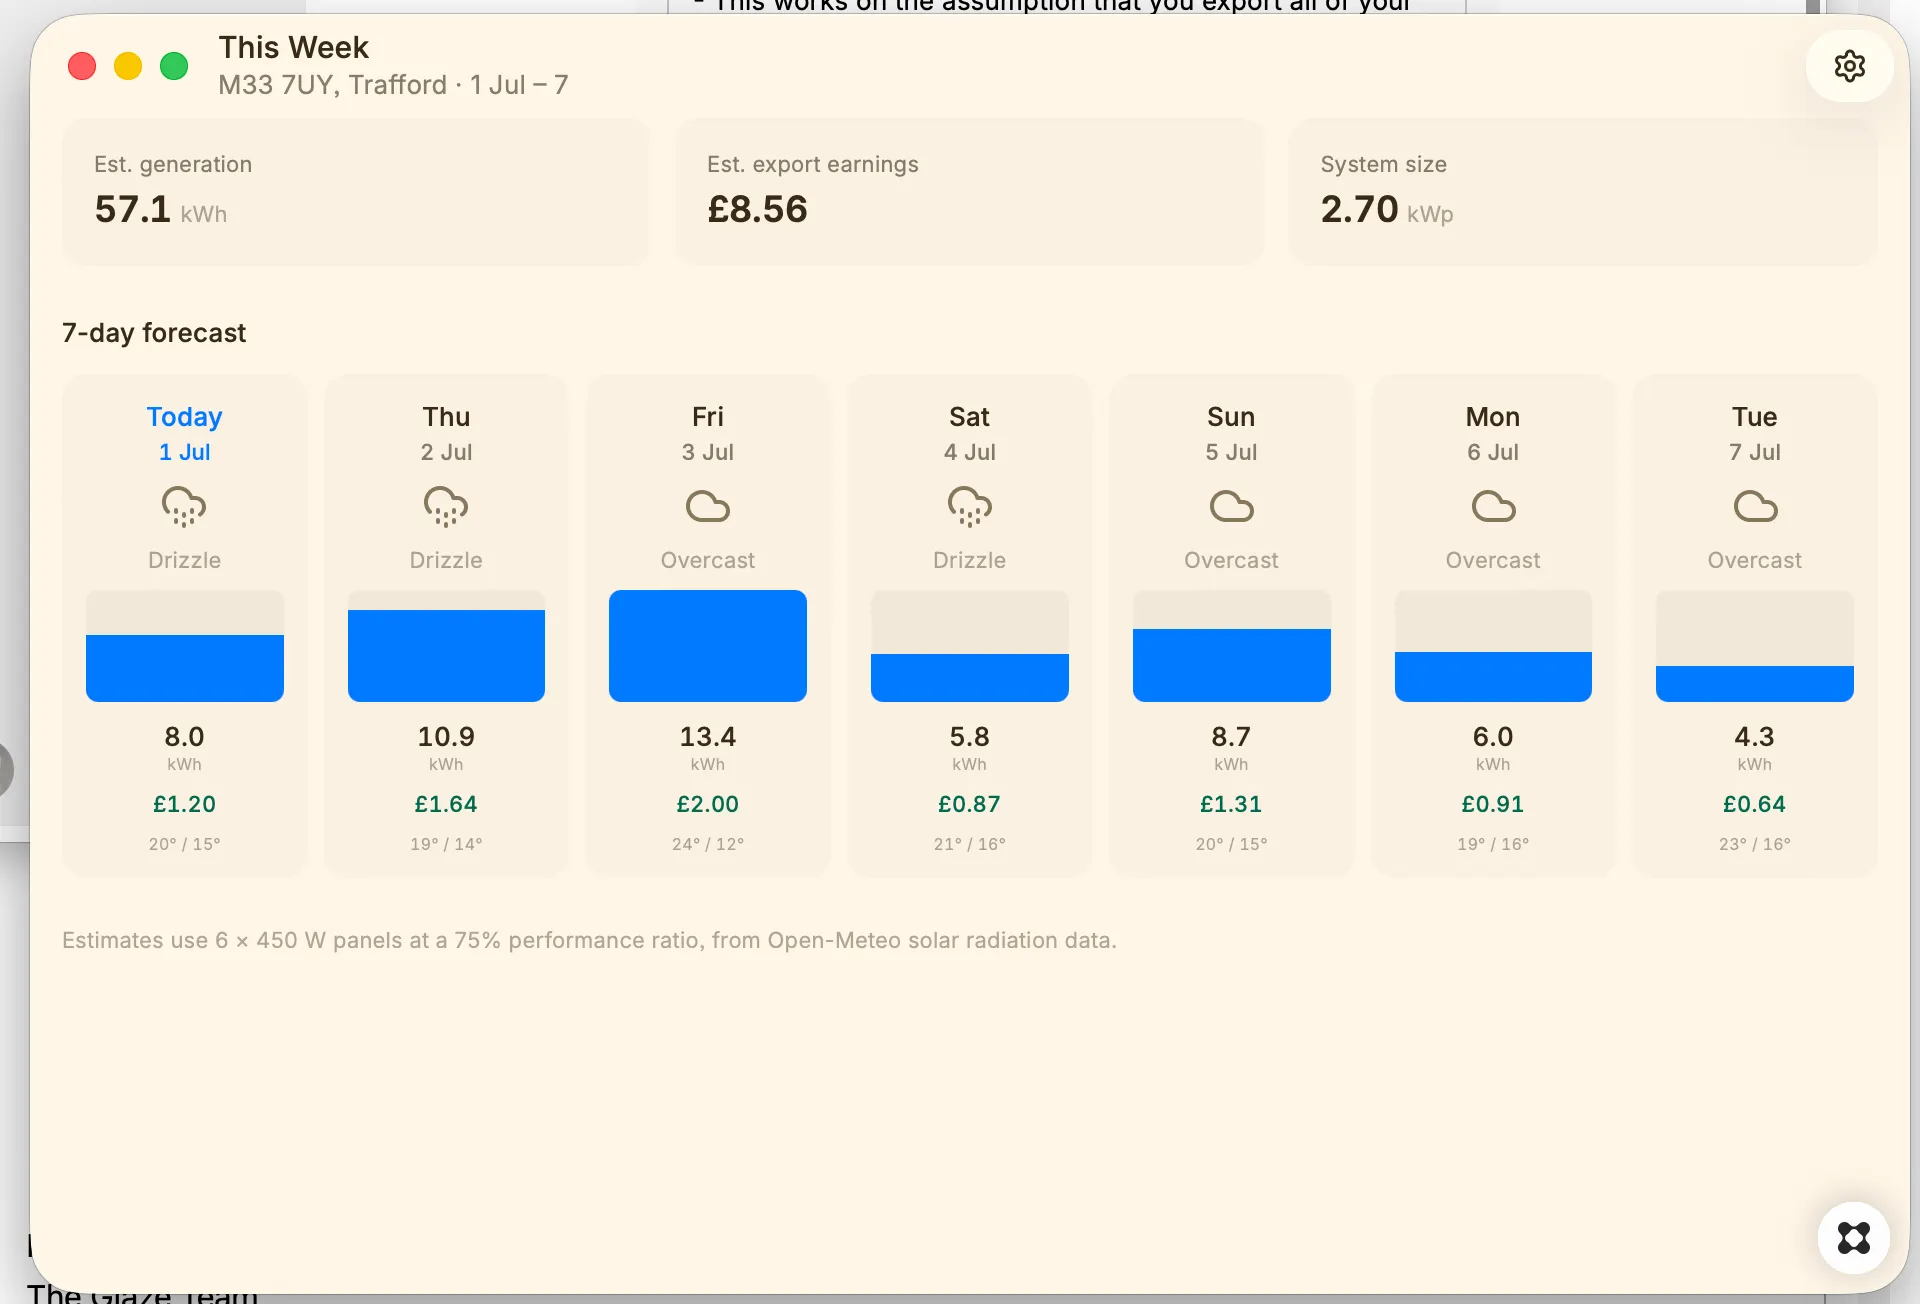
Task: Click the 21° / 16° temperature for Sat
Action: (x=969, y=844)
